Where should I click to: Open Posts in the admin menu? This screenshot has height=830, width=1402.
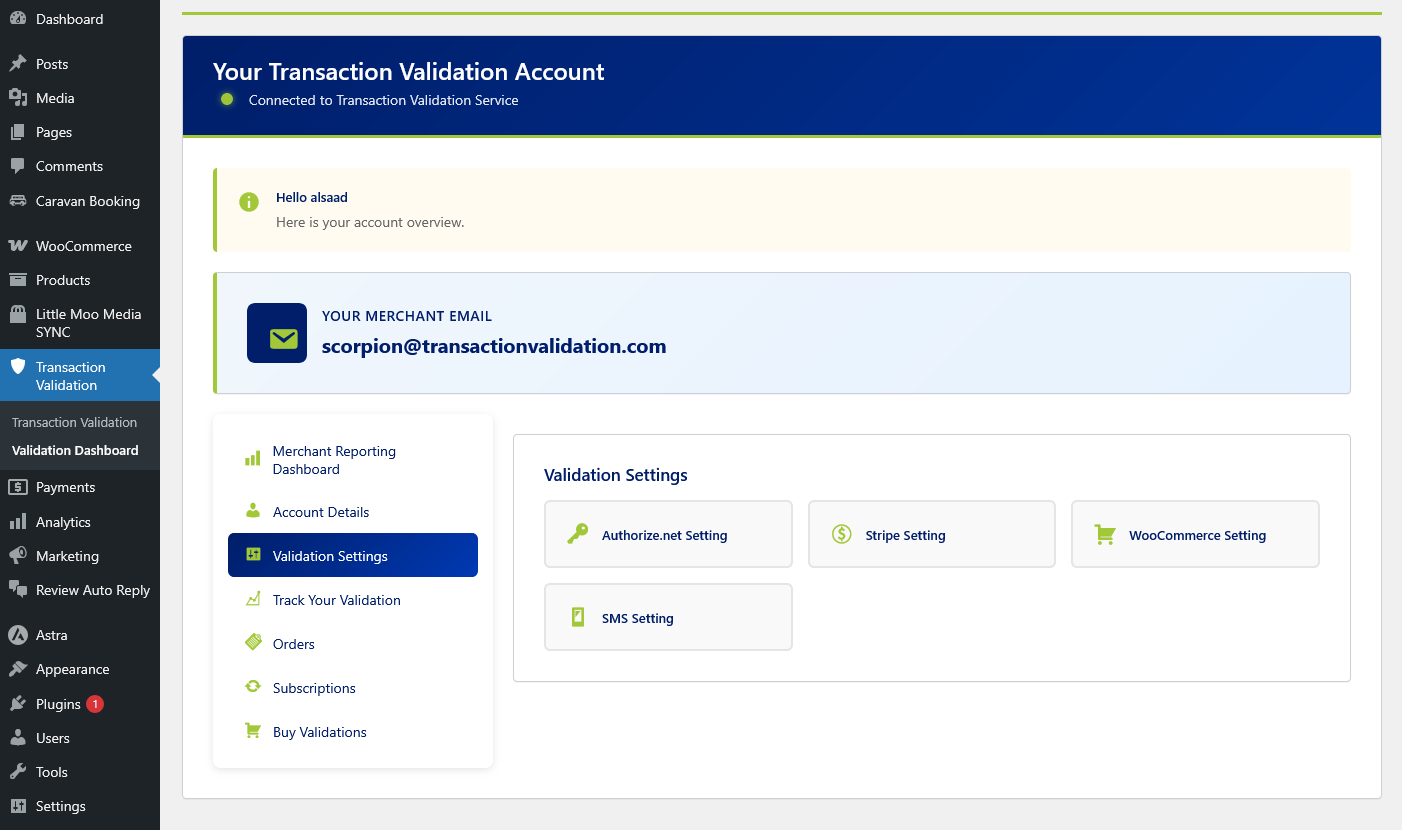(x=80, y=64)
